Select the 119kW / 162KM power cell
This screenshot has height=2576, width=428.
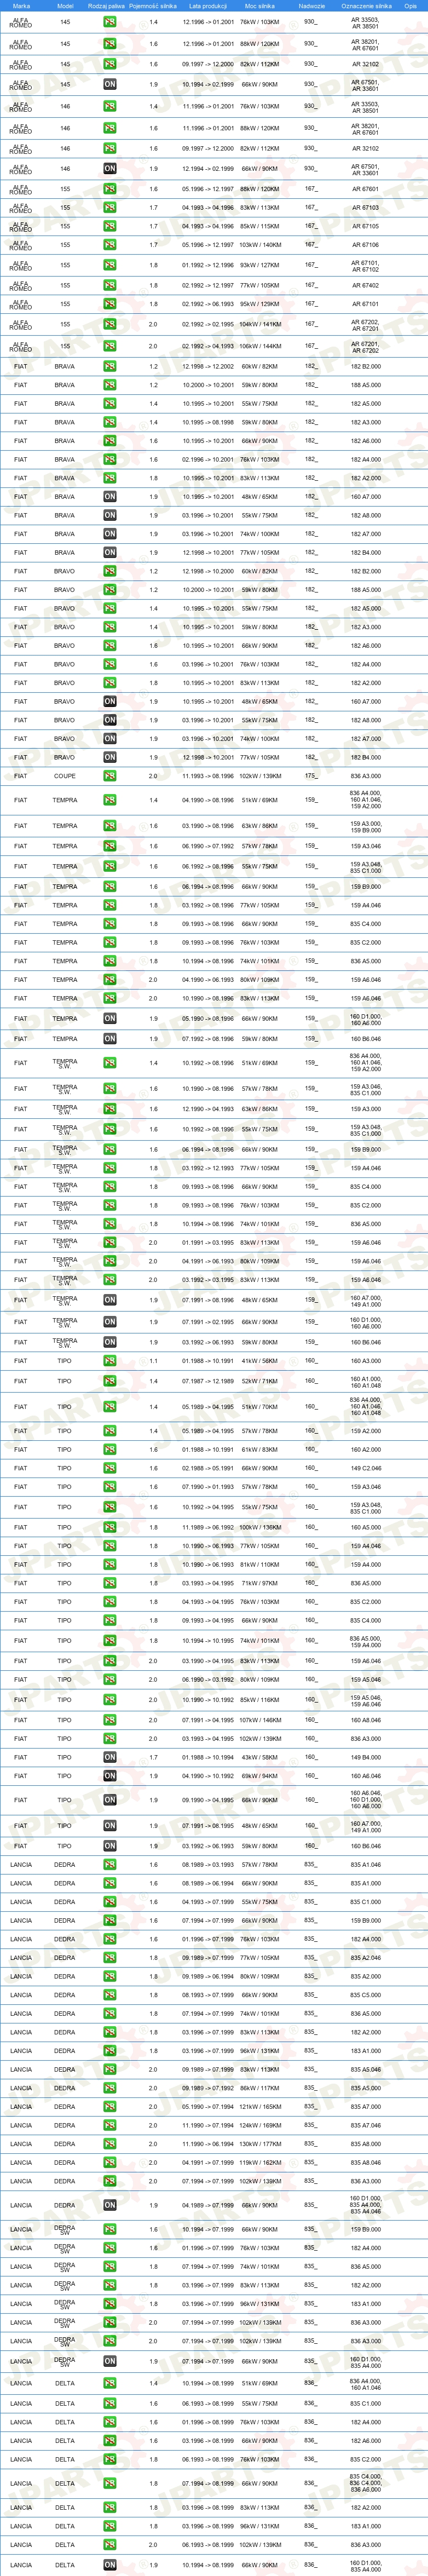pyautogui.click(x=260, y=2163)
